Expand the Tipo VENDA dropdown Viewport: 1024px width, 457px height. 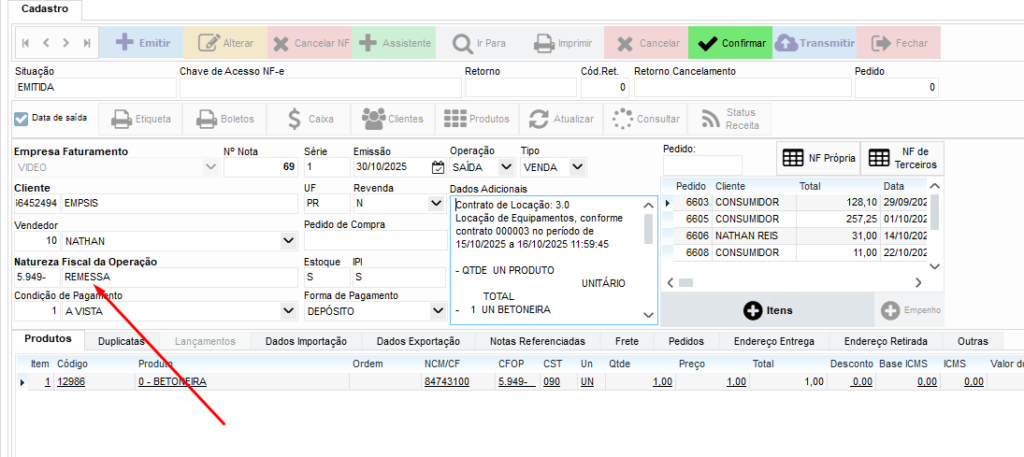coord(578,167)
